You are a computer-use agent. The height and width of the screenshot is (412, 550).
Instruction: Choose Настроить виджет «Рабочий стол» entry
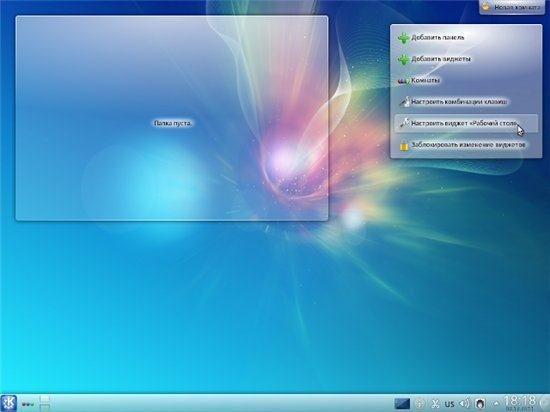coord(466,123)
